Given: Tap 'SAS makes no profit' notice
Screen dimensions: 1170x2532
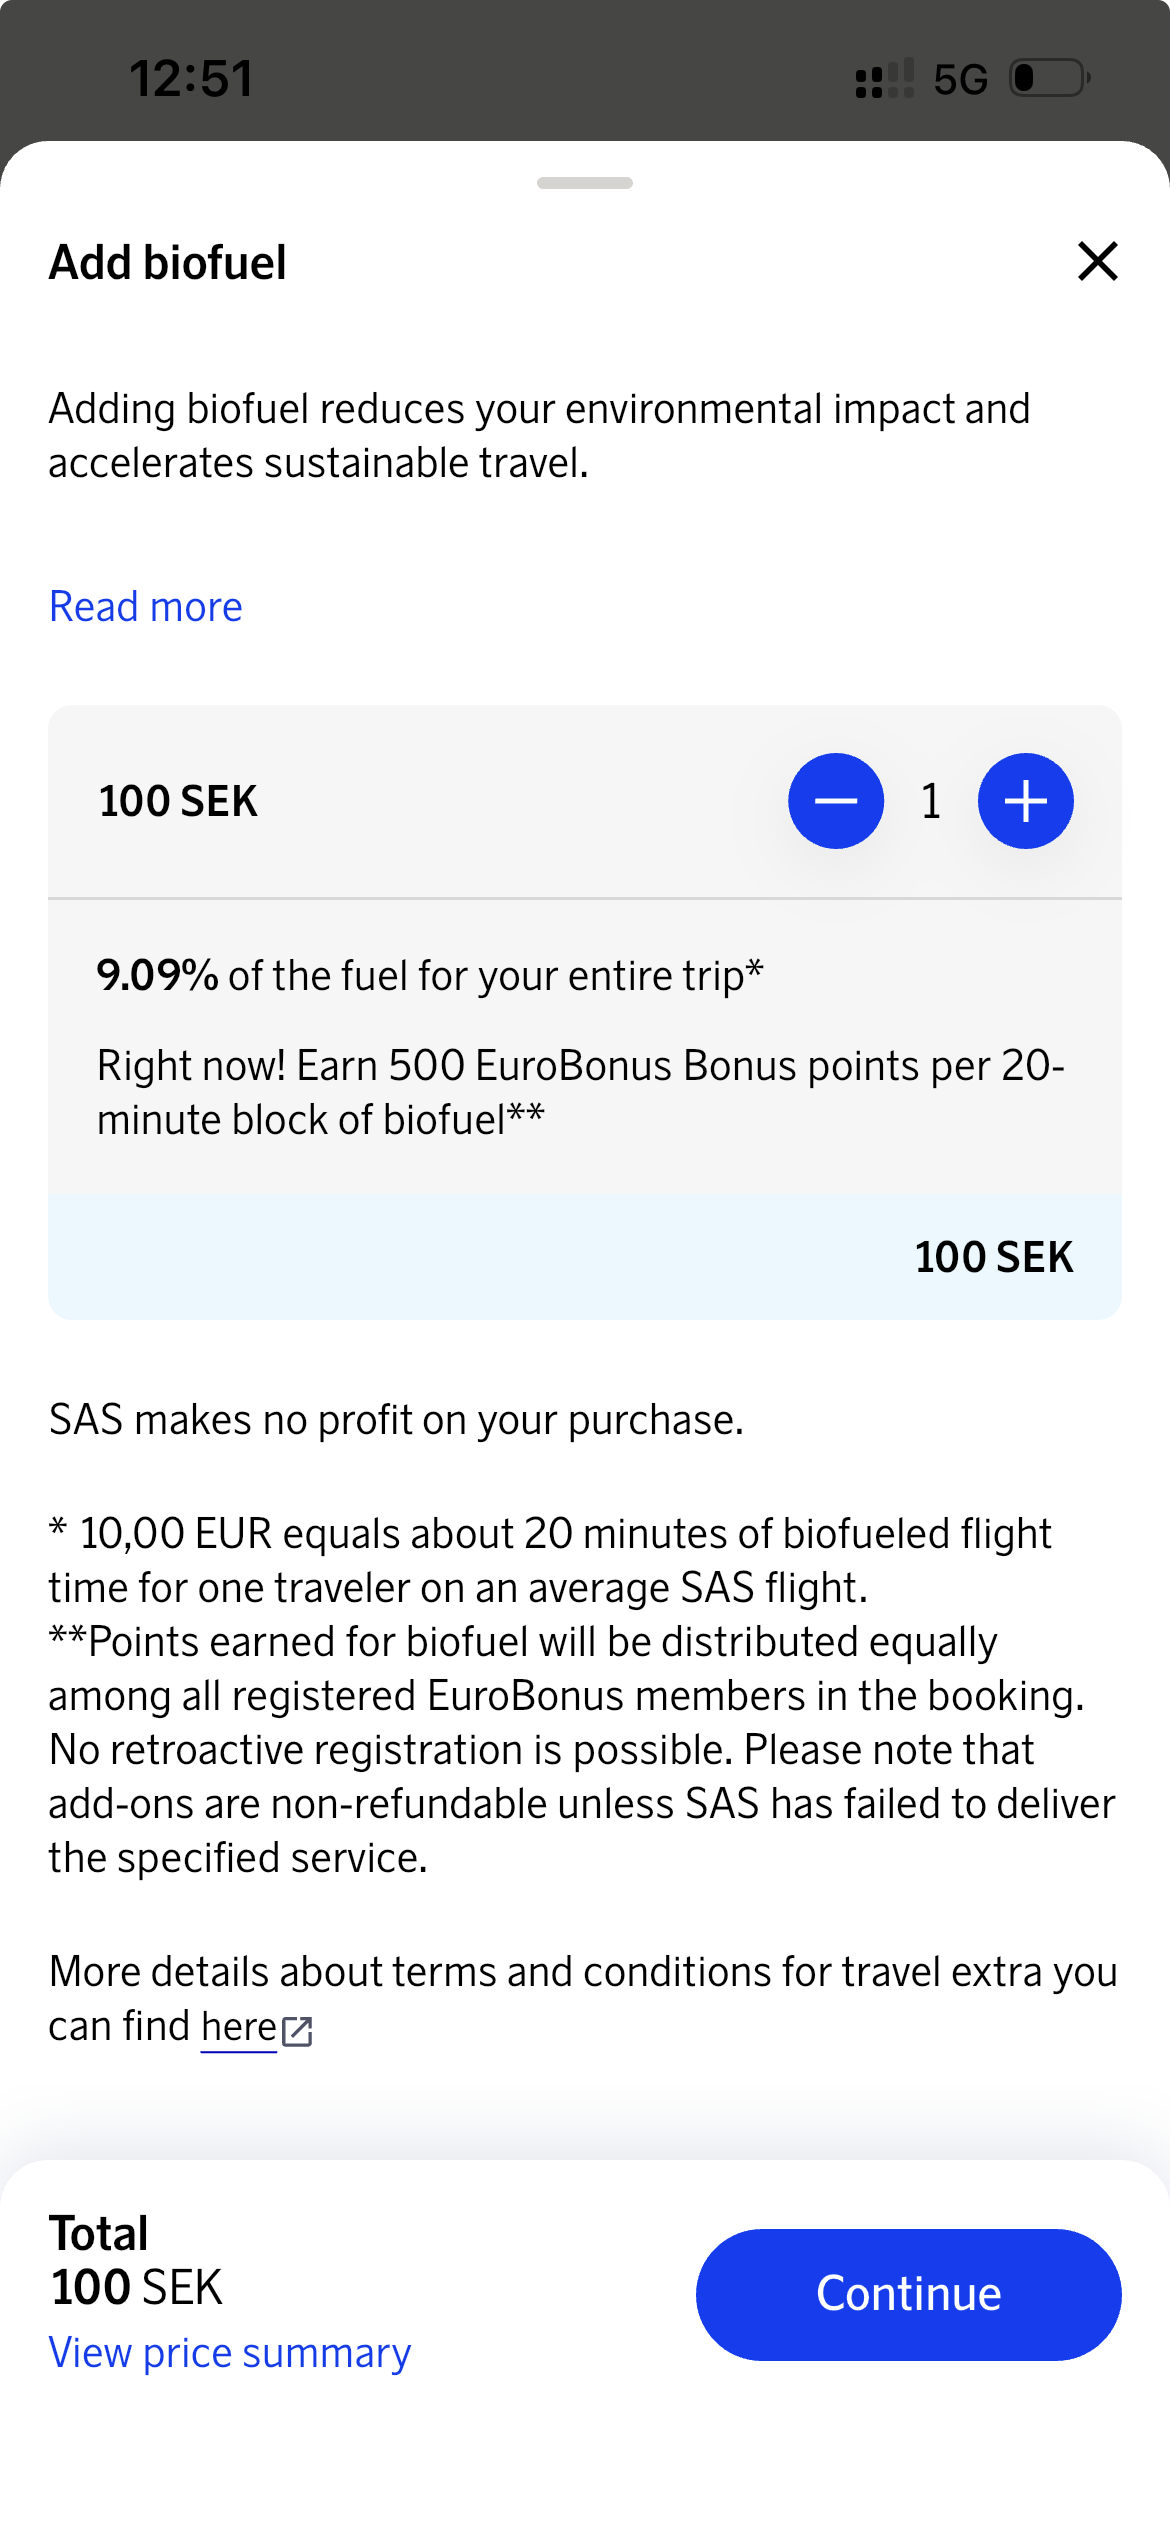Looking at the screenshot, I should pyautogui.click(x=396, y=1420).
